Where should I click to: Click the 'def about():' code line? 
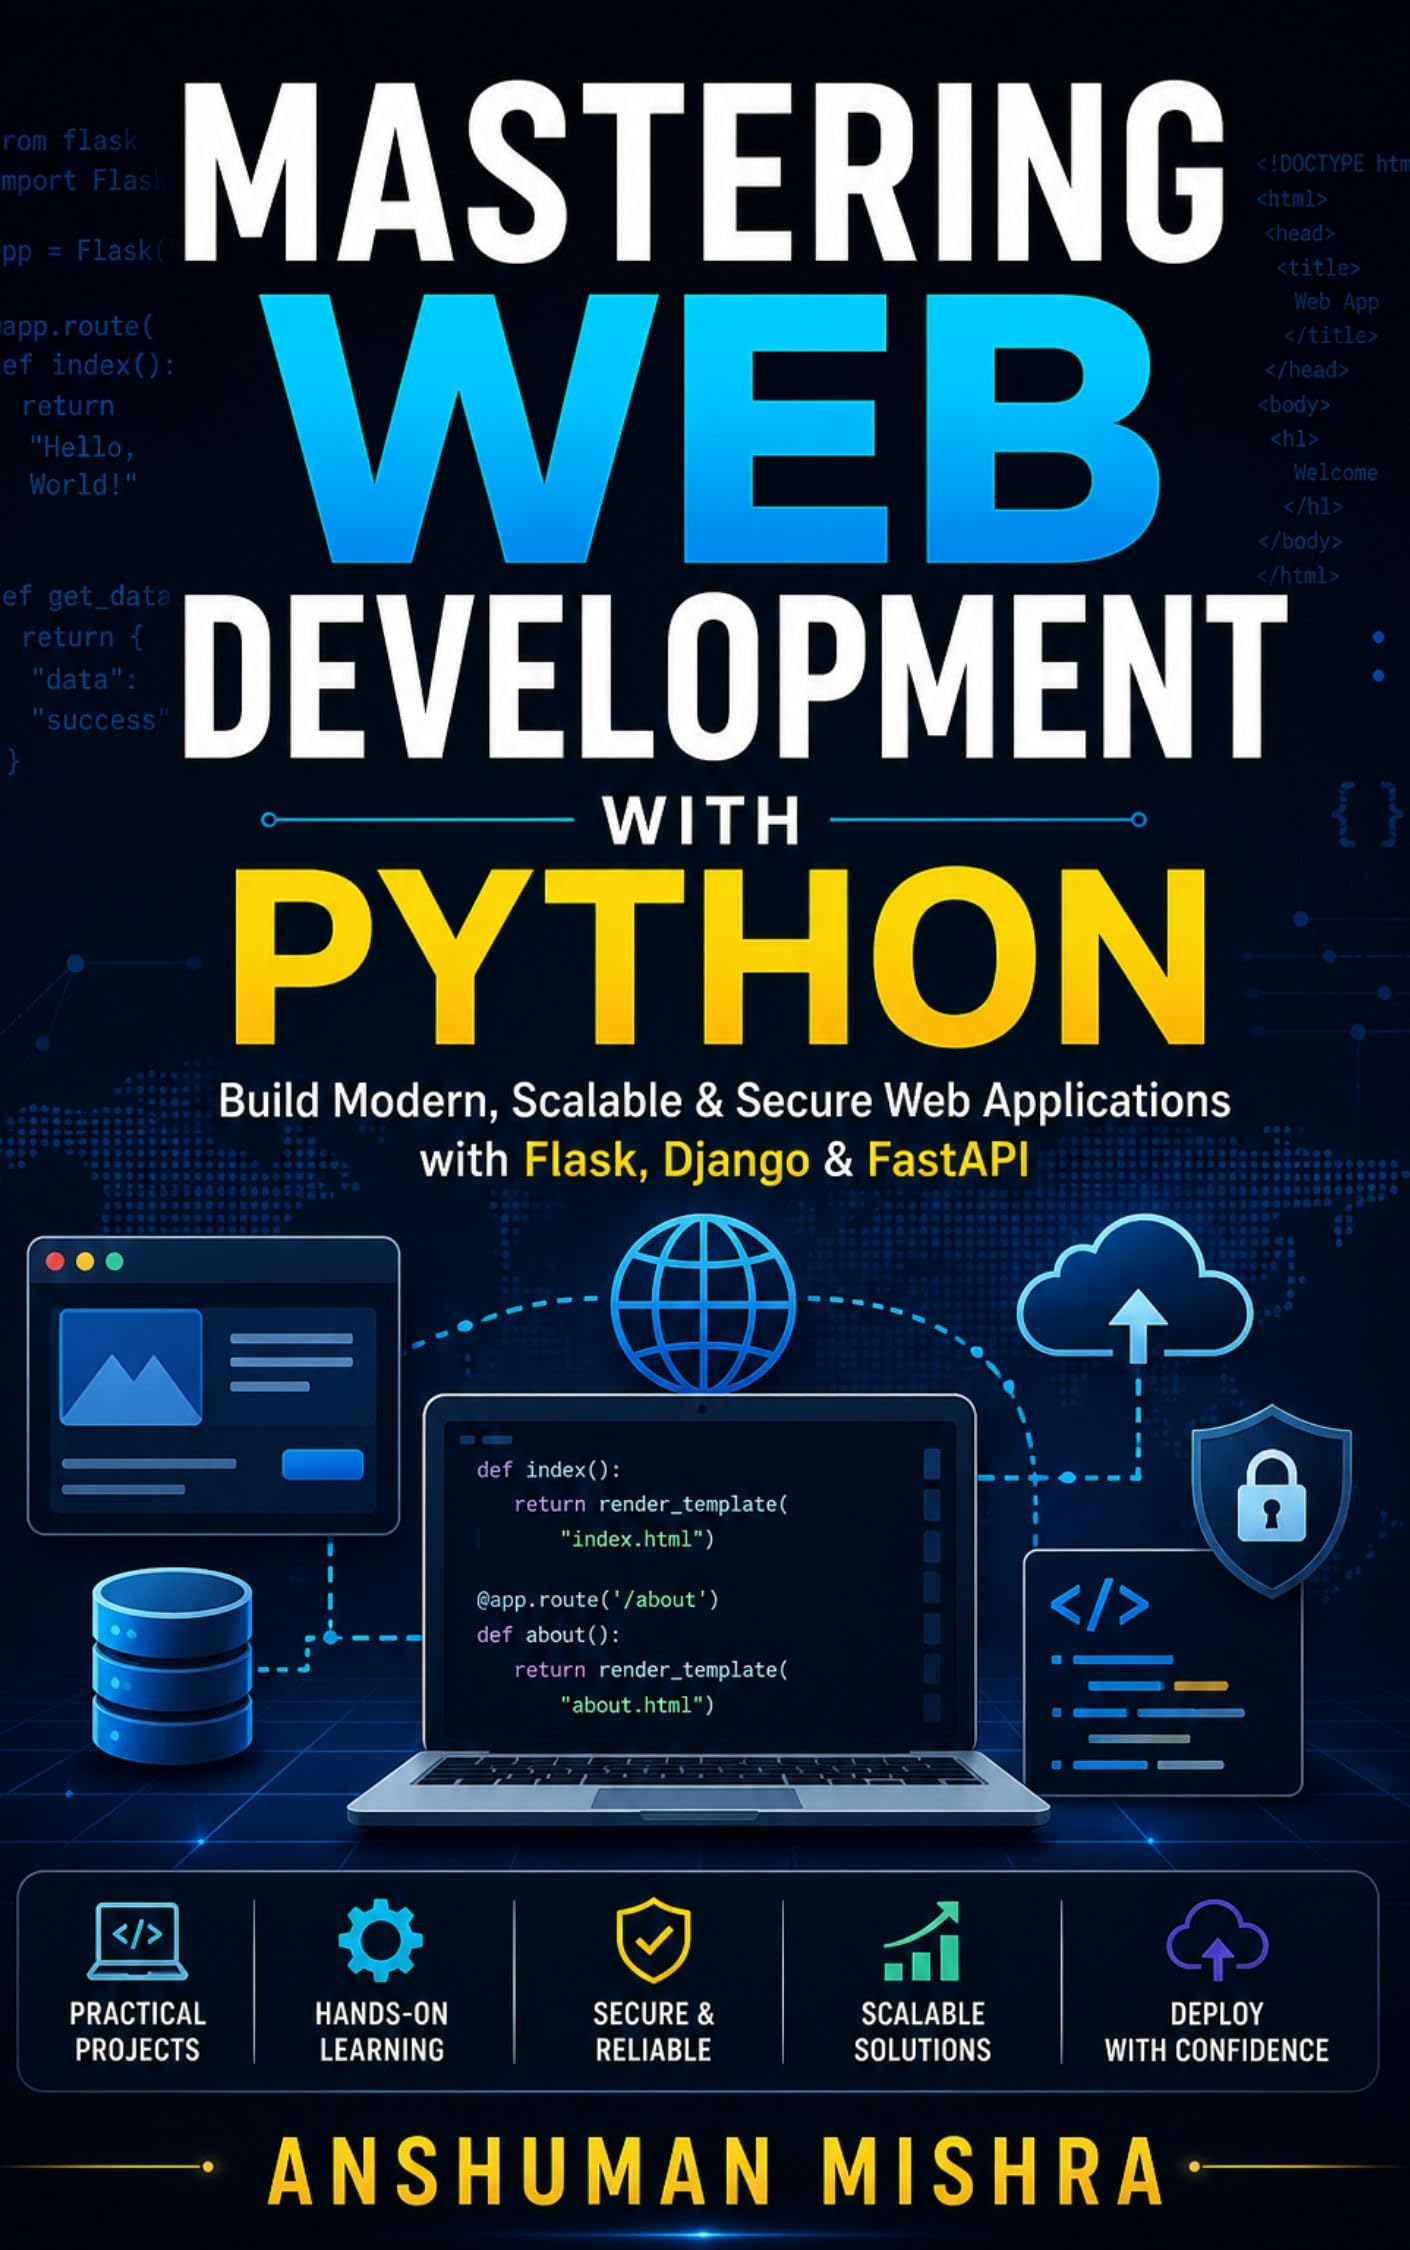[x=548, y=1634]
